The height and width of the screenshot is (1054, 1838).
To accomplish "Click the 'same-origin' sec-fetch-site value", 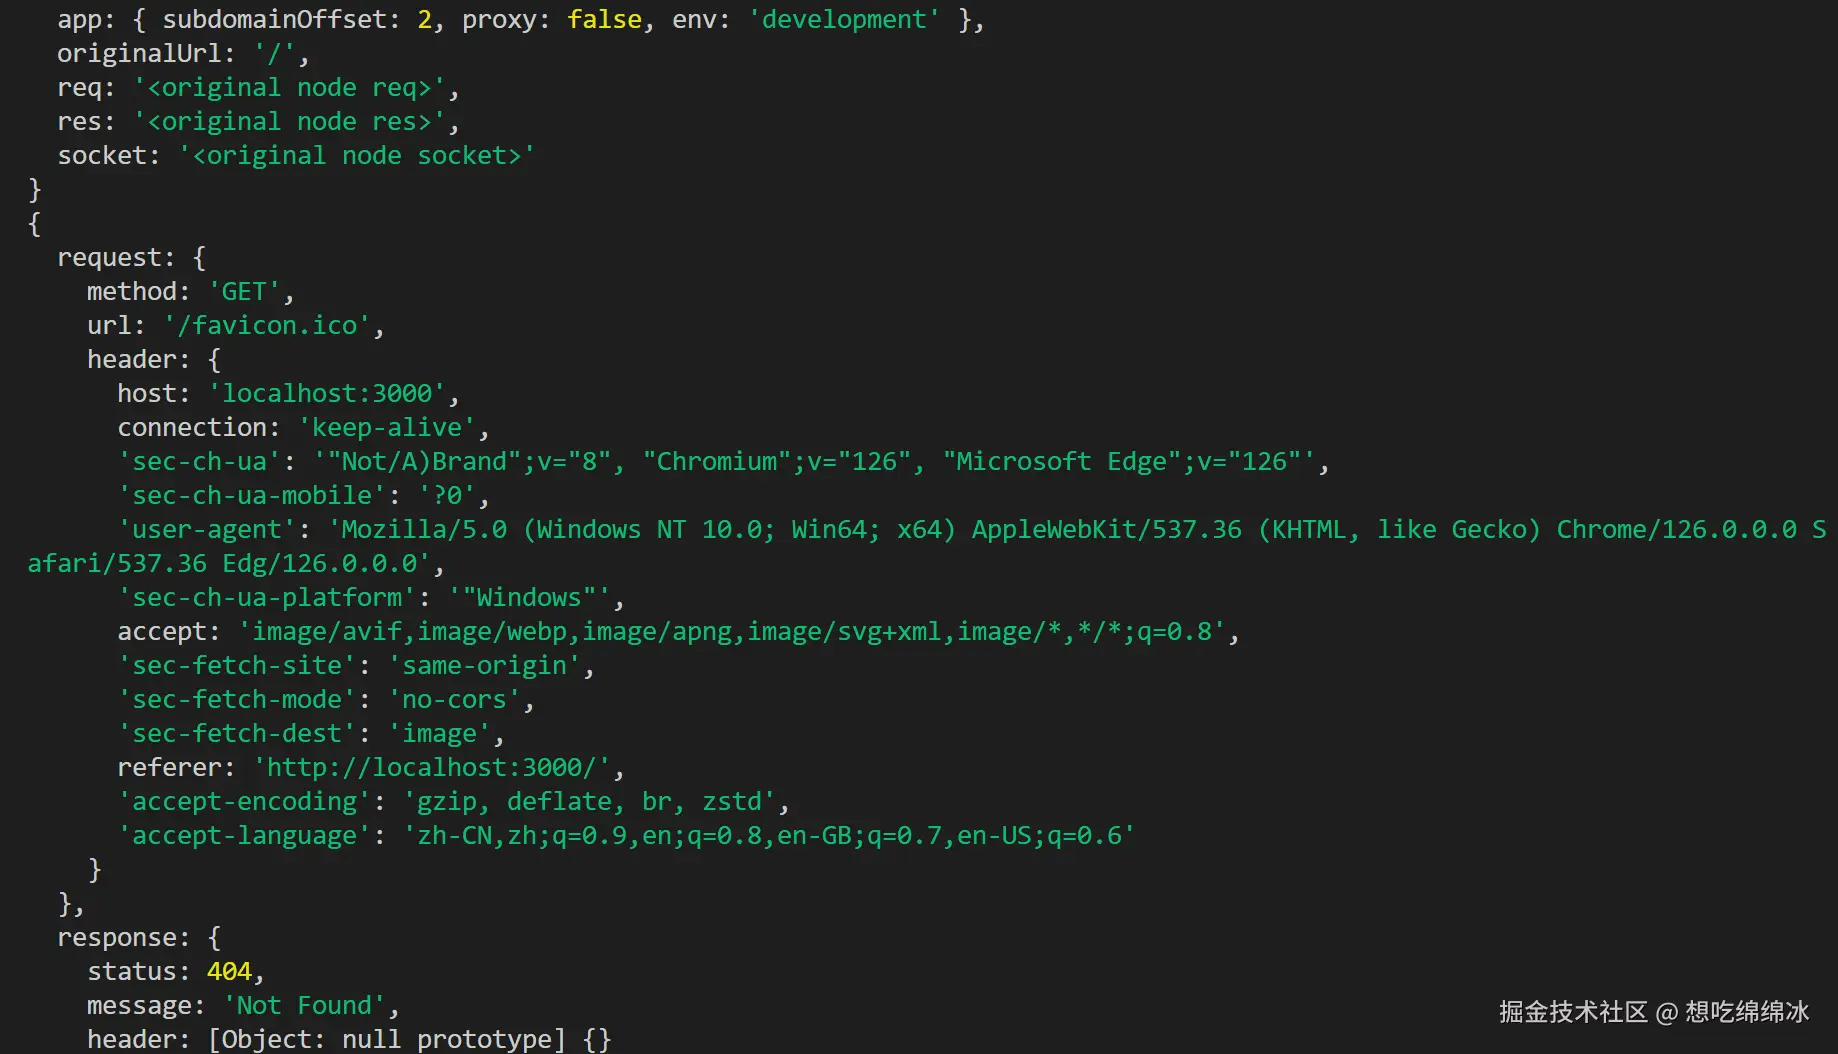I will [484, 666].
